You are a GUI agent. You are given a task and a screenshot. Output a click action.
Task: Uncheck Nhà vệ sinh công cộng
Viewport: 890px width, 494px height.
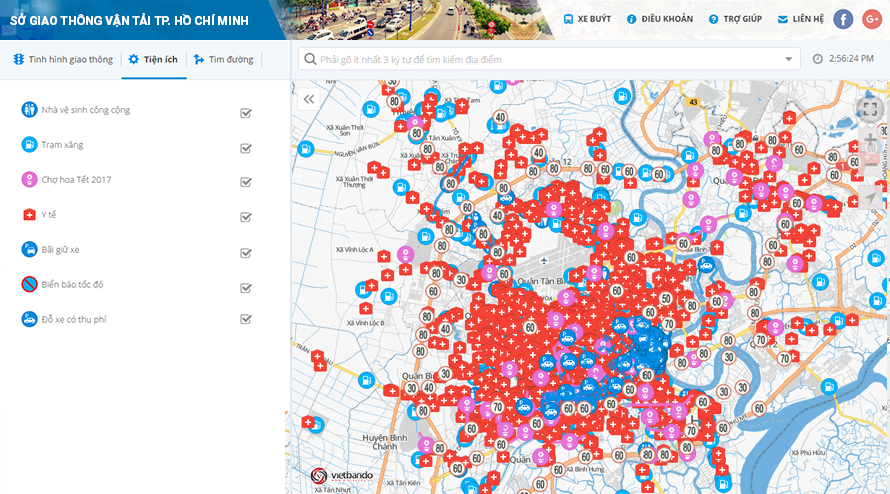pos(246,113)
